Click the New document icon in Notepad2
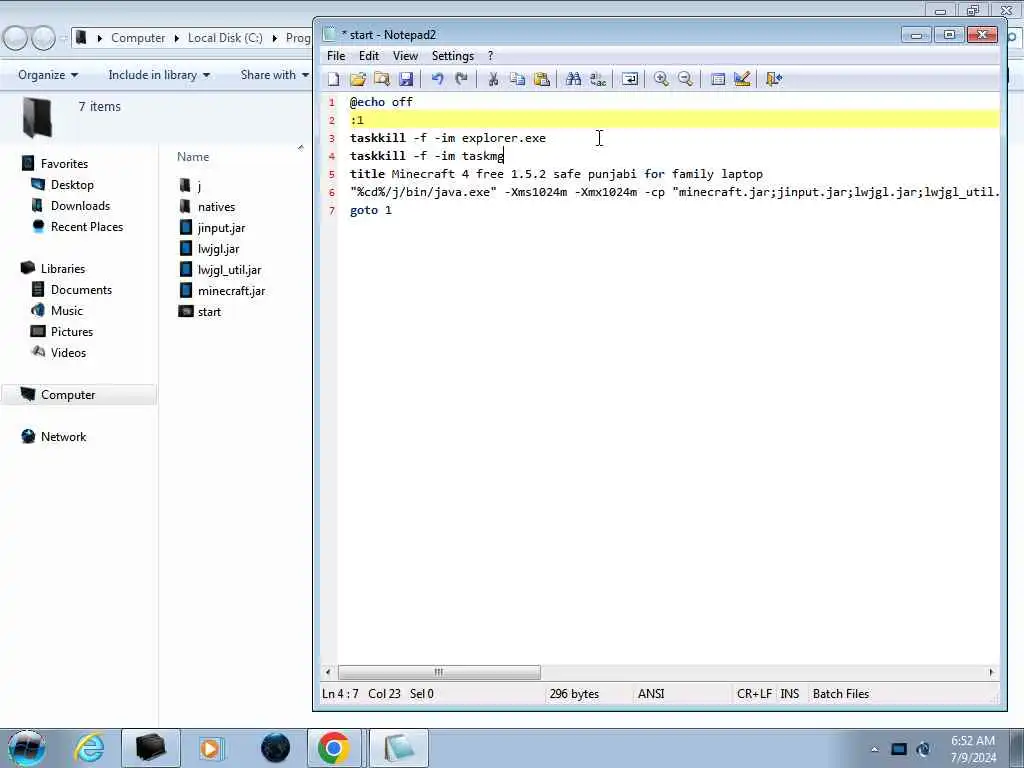The height and width of the screenshot is (768, 1024). pos(334,79)
